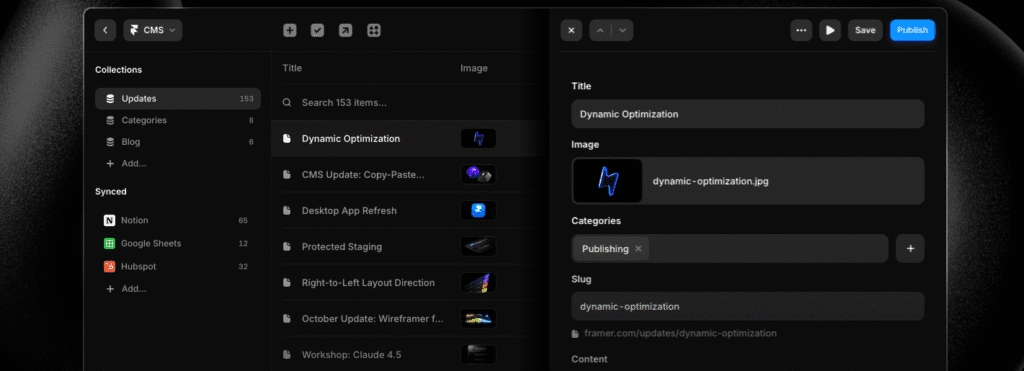Click the Google Sheets icon
Viewport: 1024px width, 371px height.
[x=110, y=243]
